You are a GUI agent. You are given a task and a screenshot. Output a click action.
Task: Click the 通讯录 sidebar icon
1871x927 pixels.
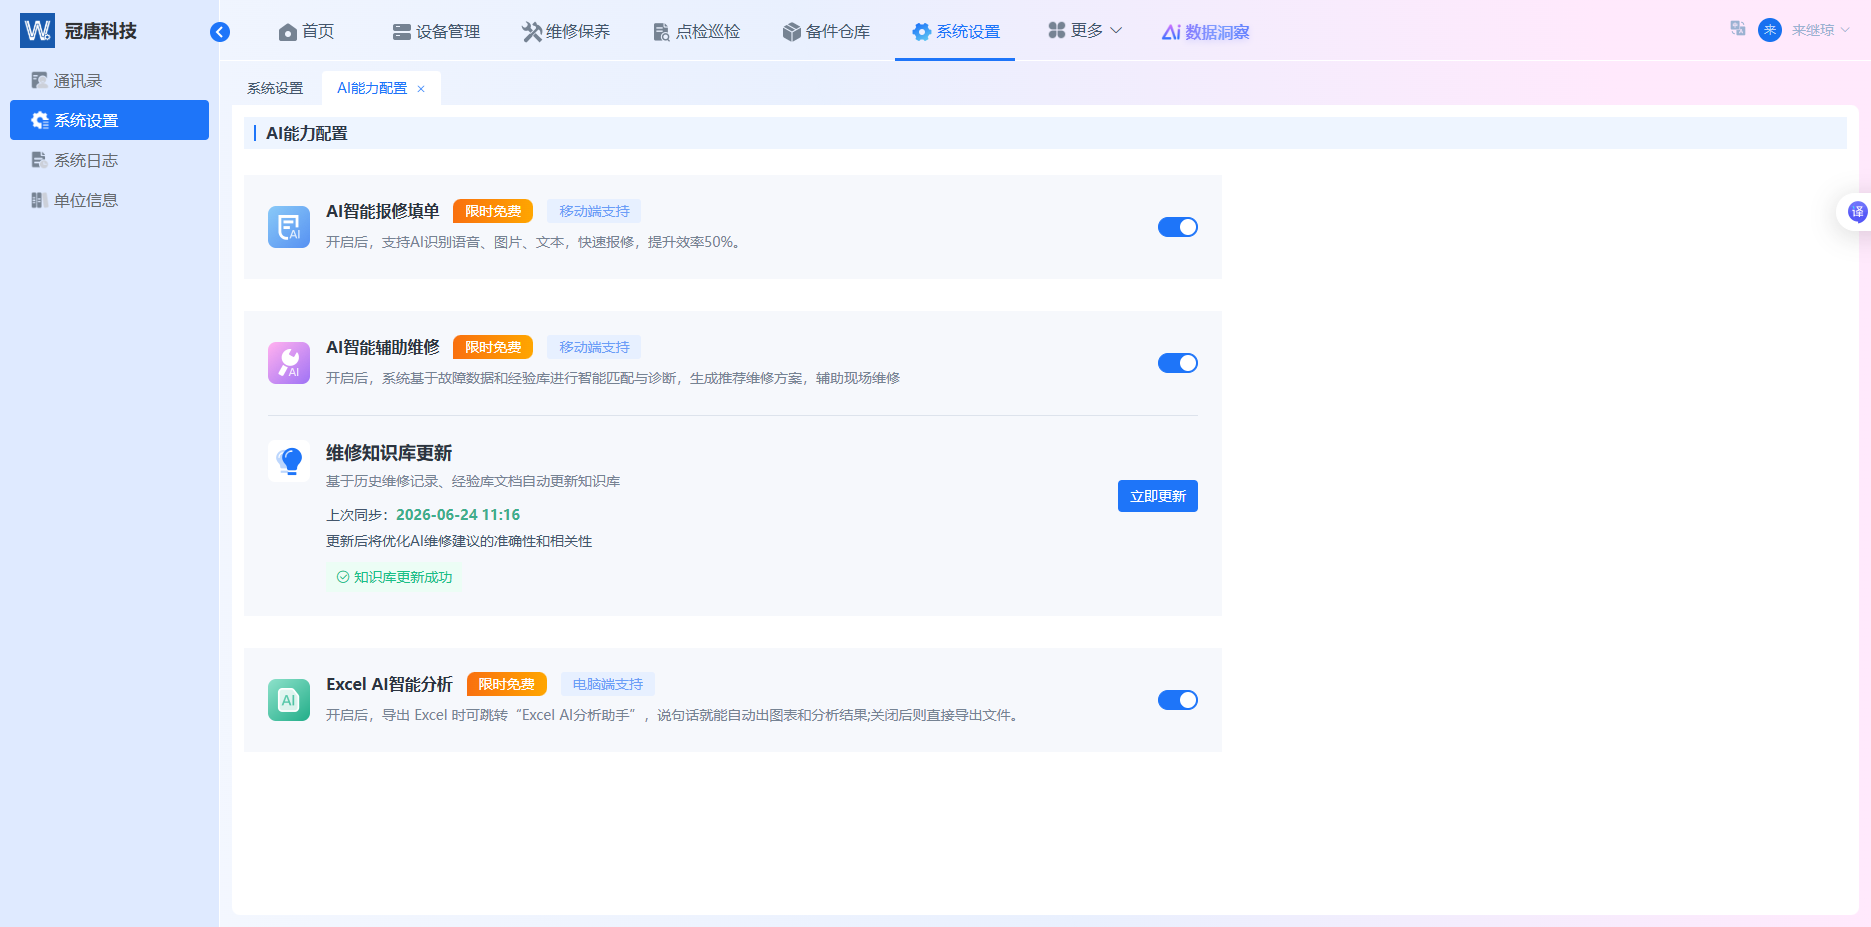click(x=39, y=80)
